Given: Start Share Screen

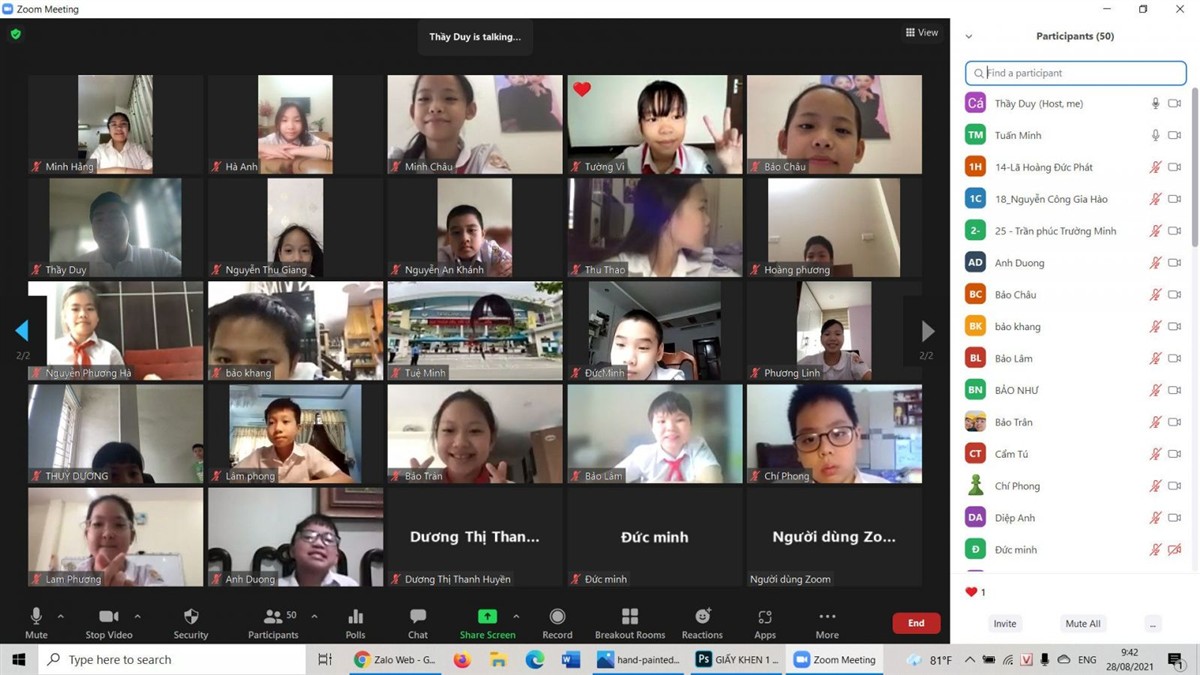Looking at the screenshot, I should [487, 617].
